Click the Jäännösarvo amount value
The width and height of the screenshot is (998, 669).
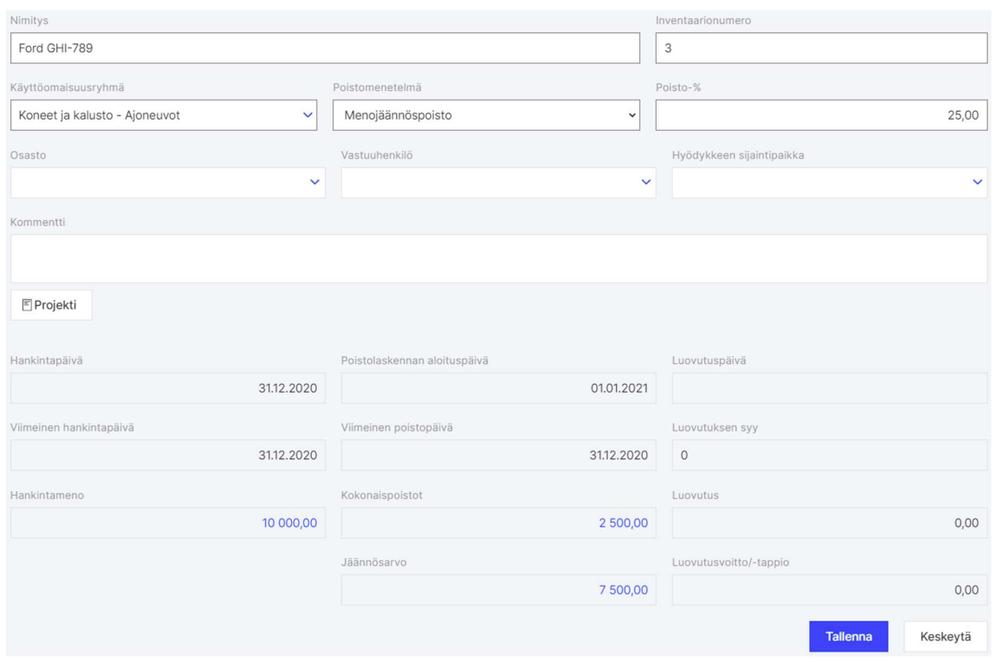click(x=622, y=590)
